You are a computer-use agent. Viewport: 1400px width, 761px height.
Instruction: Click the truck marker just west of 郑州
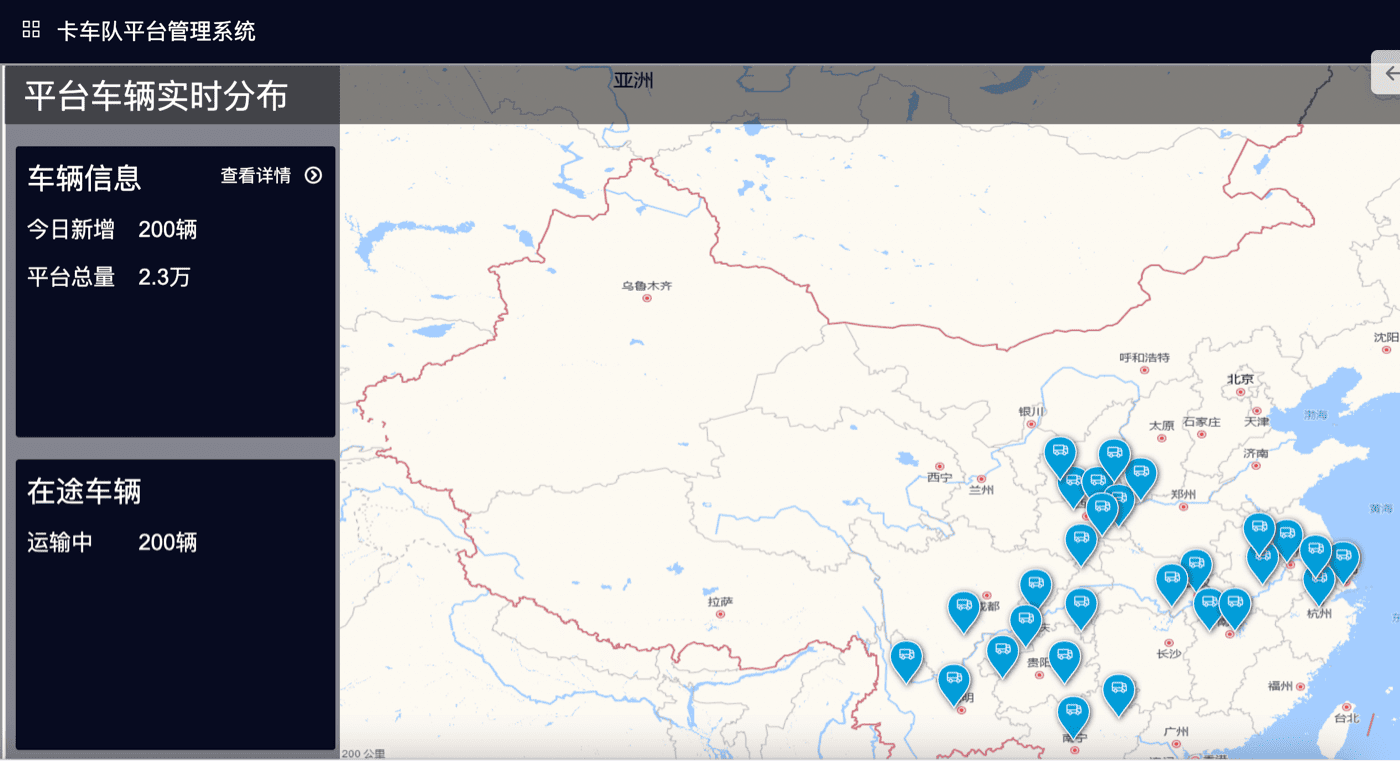pyautogui.click(x=1140, y=474)
